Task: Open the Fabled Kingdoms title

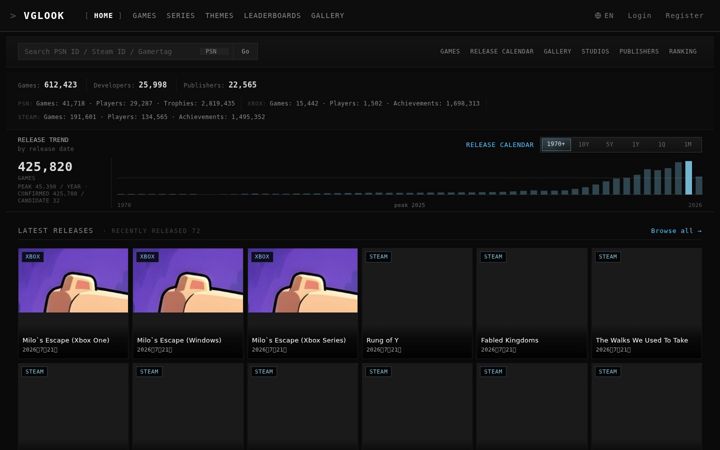Action: click(x=510, y=340)
